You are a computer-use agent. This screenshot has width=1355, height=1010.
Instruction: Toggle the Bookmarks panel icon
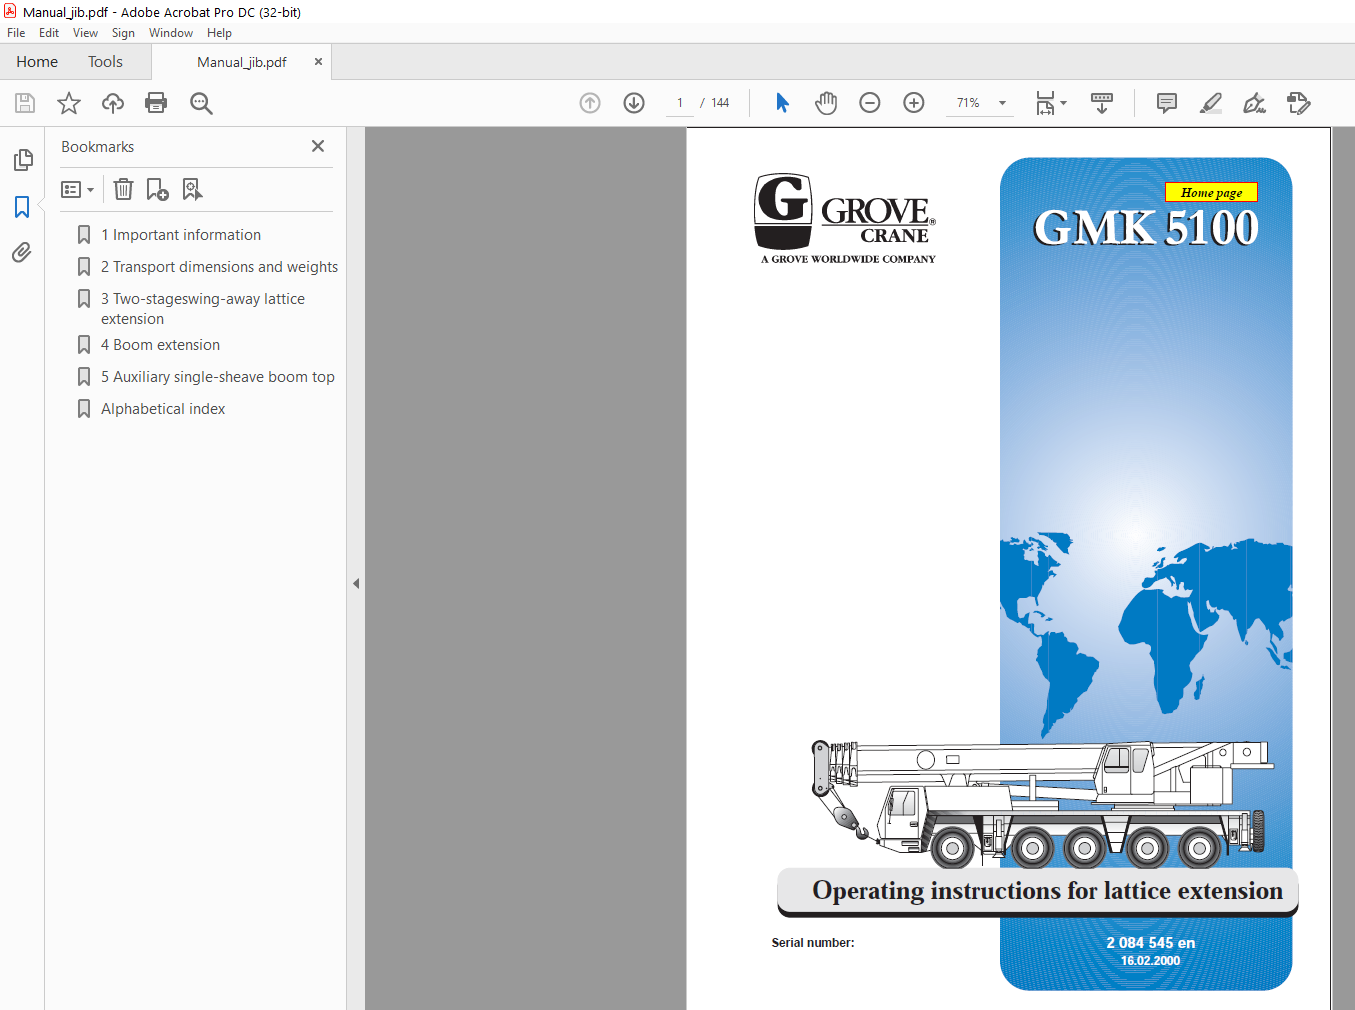tap(22, 207)
